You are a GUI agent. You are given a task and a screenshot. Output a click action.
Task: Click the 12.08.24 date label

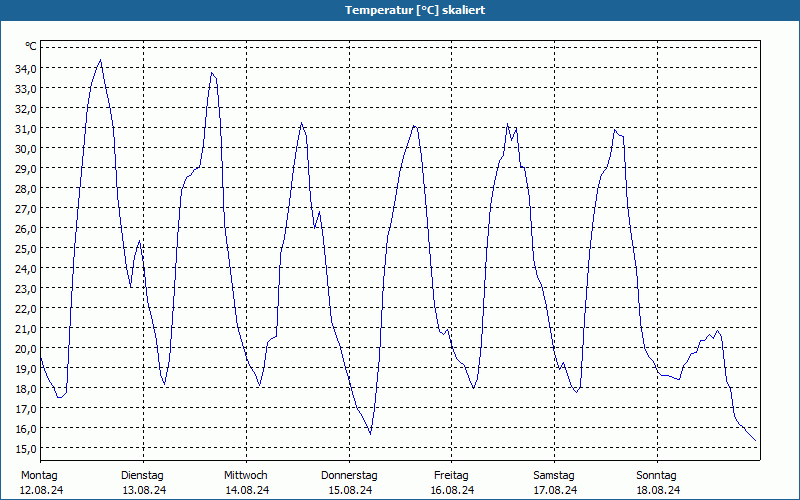41,490
